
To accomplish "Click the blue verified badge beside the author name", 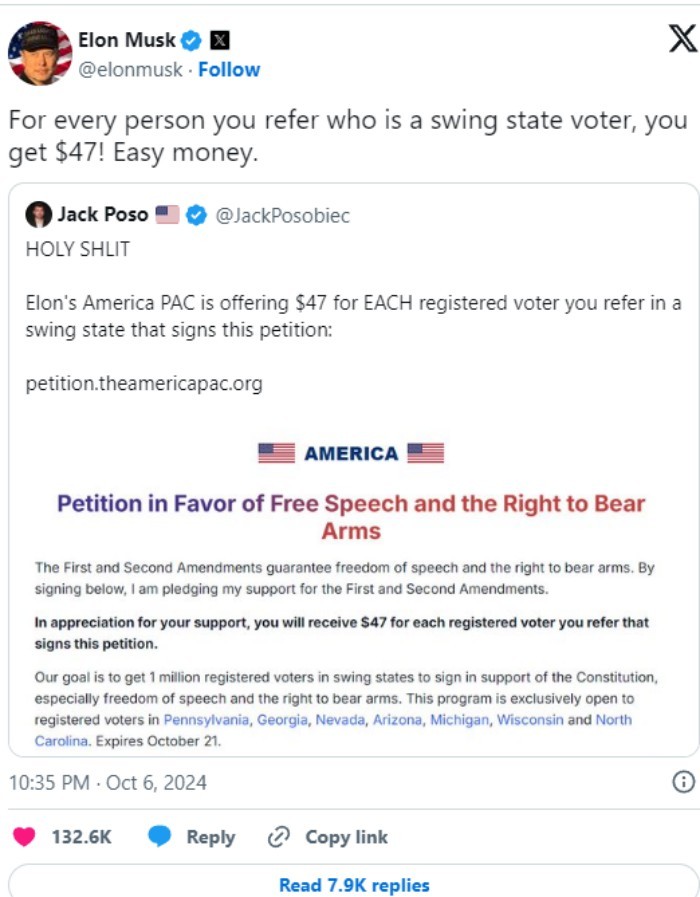I will pos(193,41).
